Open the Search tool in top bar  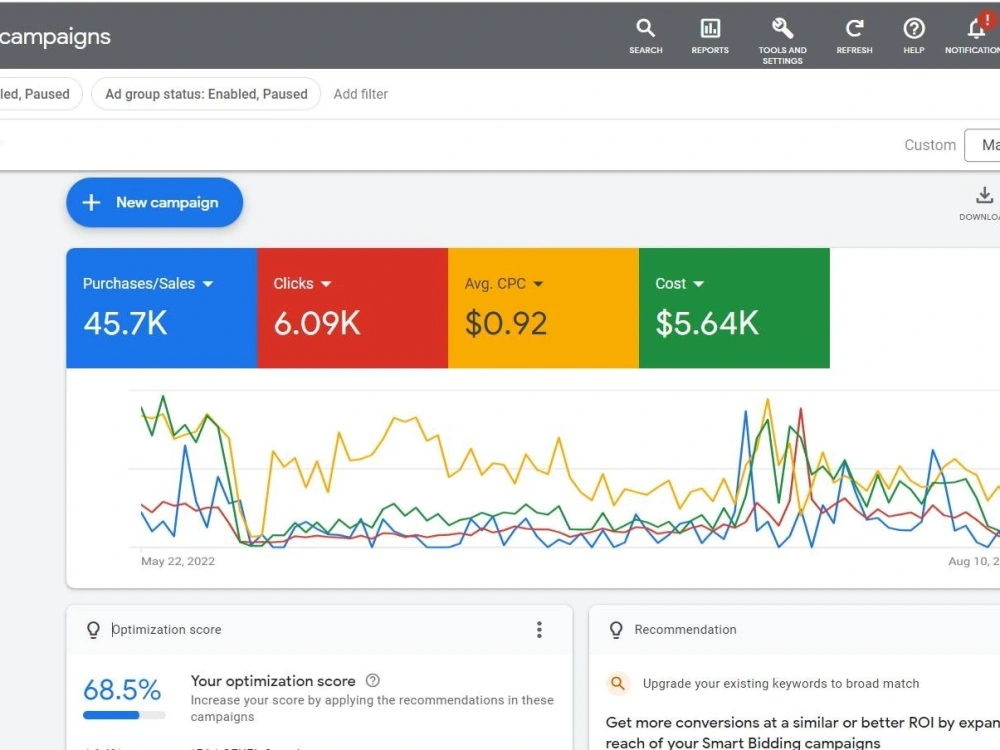(645, 36)
